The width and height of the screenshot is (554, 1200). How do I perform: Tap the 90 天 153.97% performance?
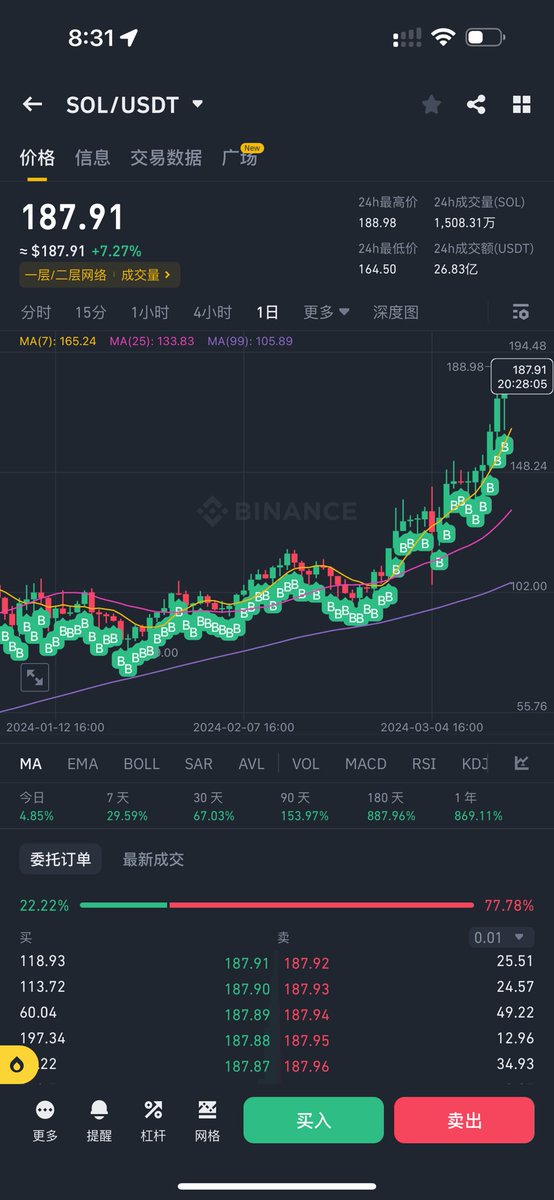306,807
